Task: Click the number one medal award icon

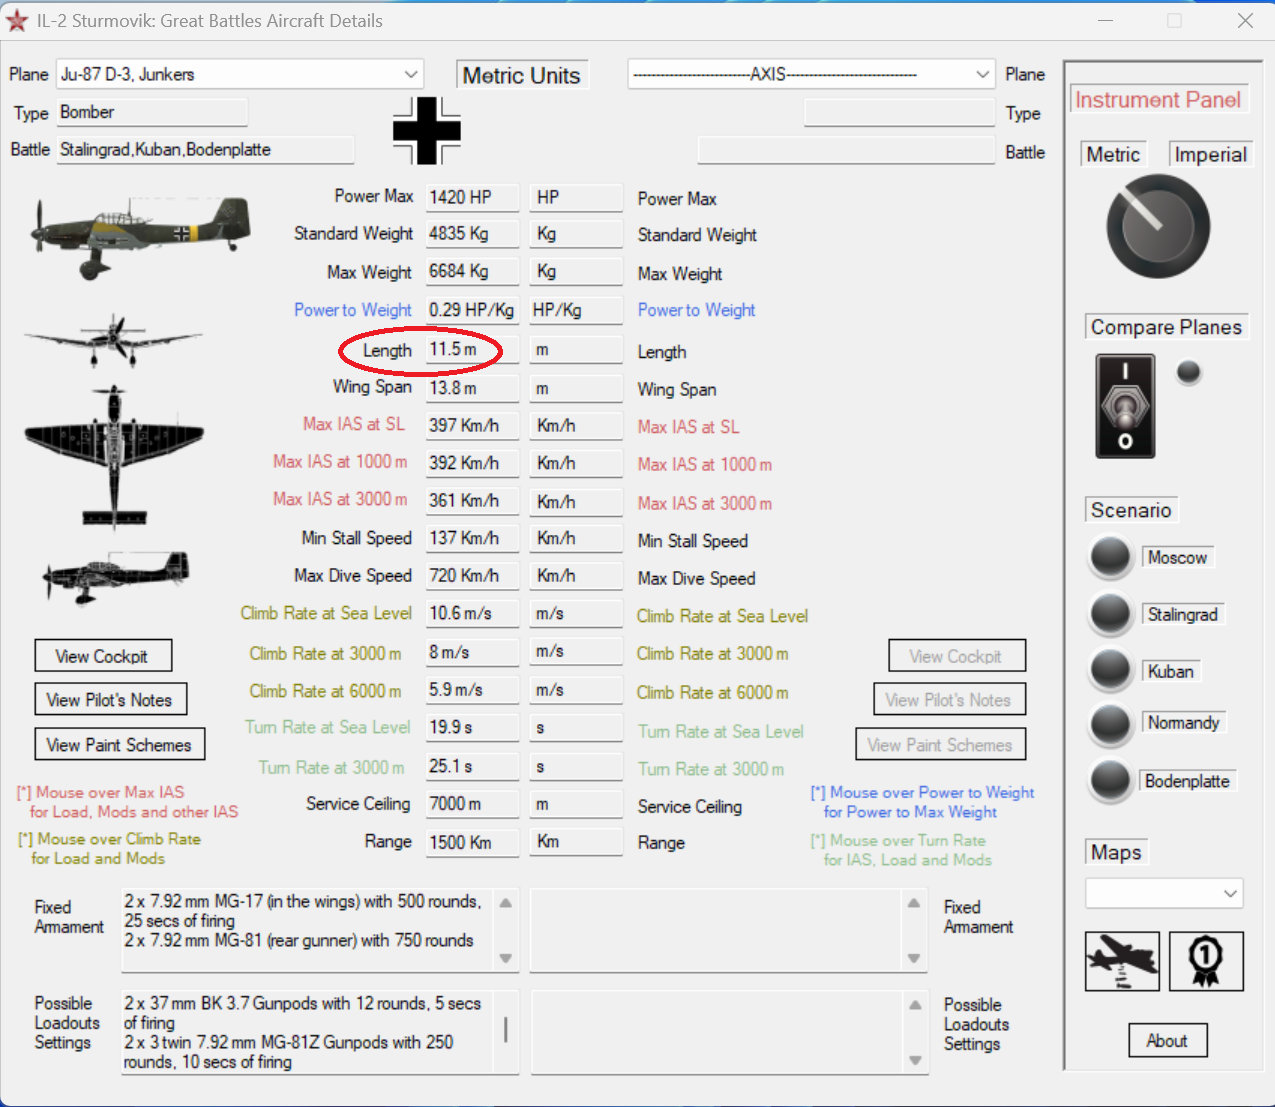Action: coord(1205,961)
